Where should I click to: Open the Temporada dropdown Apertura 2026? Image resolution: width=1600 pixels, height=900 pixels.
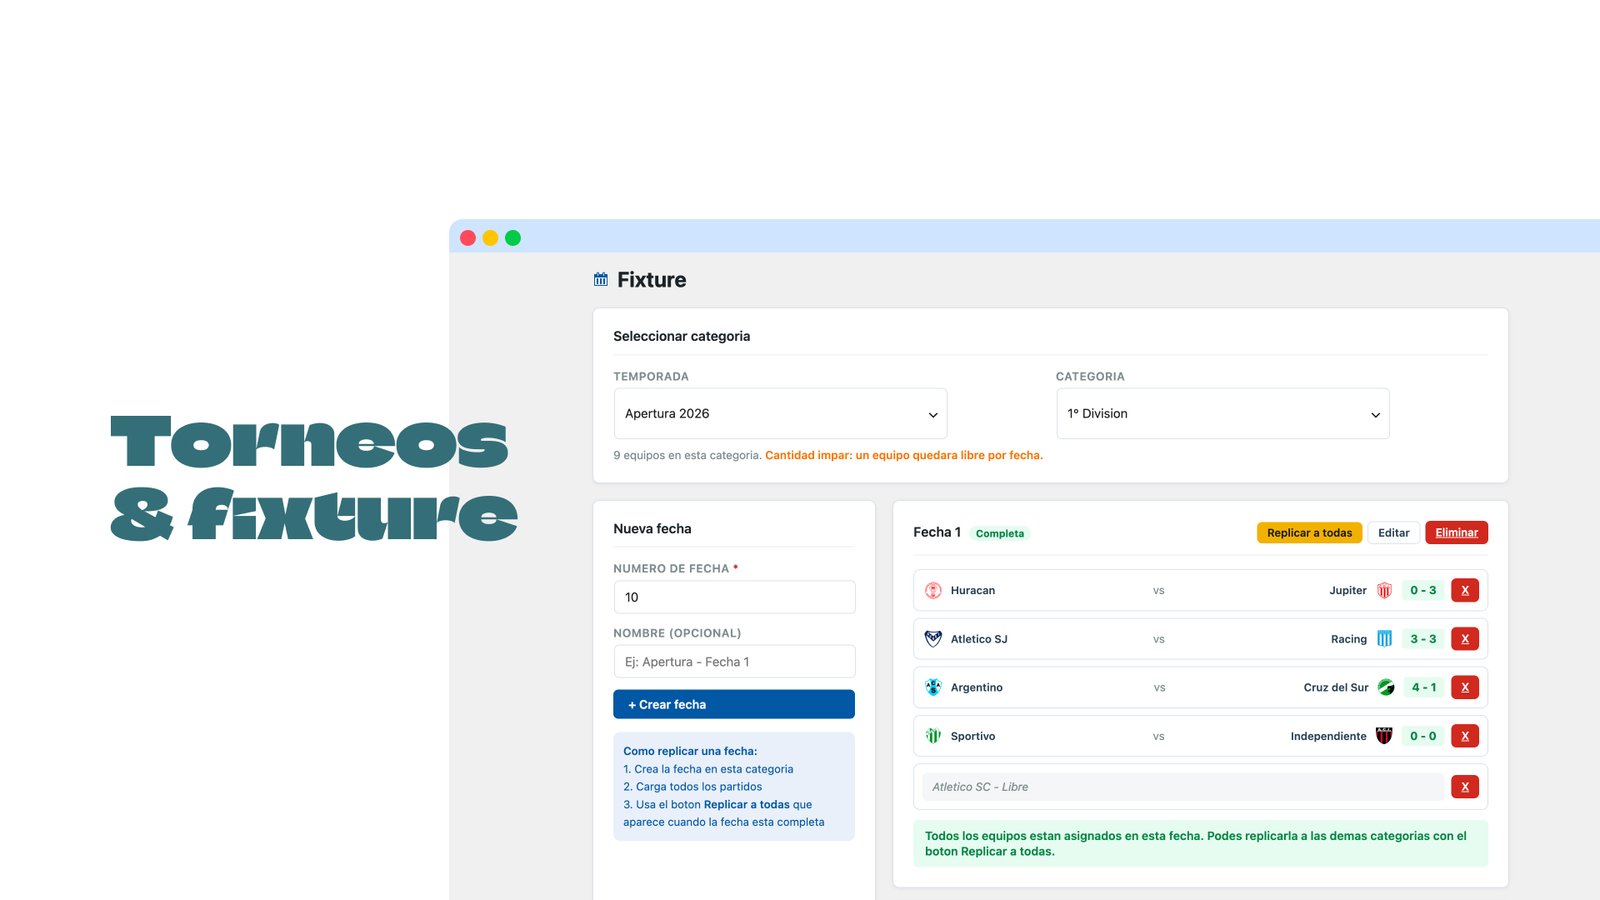click(780, 413)
